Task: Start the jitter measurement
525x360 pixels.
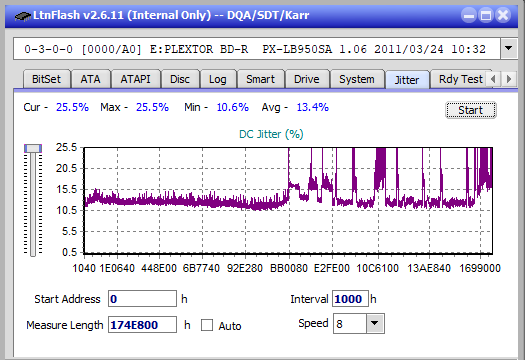Action: 471,110
